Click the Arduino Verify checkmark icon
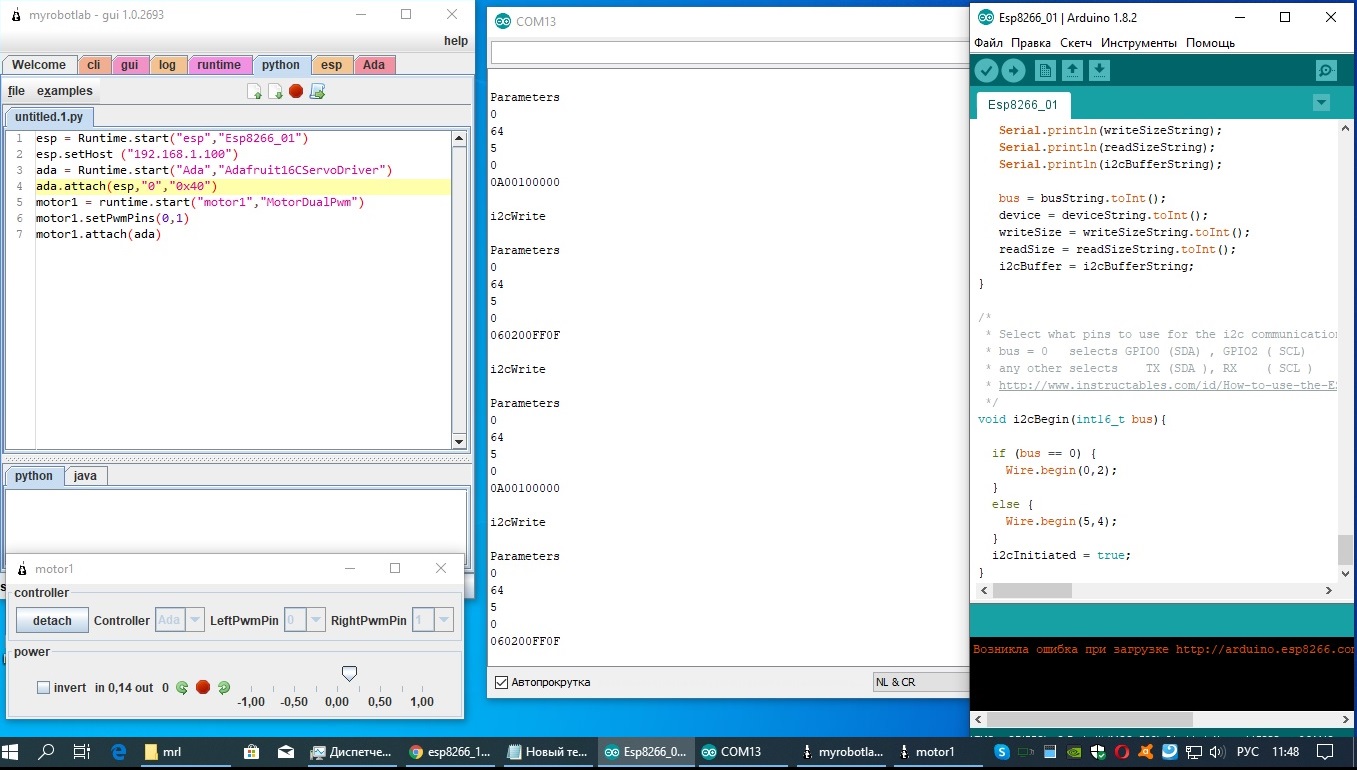Viewport: 1357px width, 770px height. [987, 70]
